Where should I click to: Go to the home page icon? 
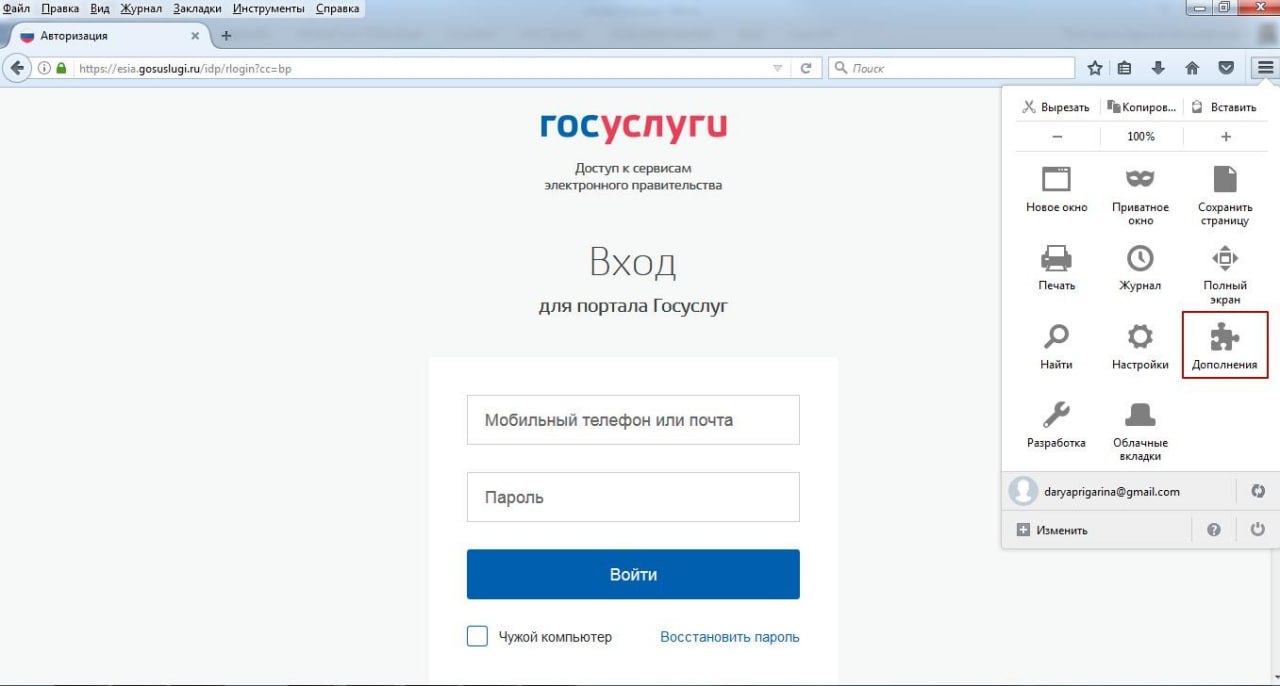click(1192, 68)
